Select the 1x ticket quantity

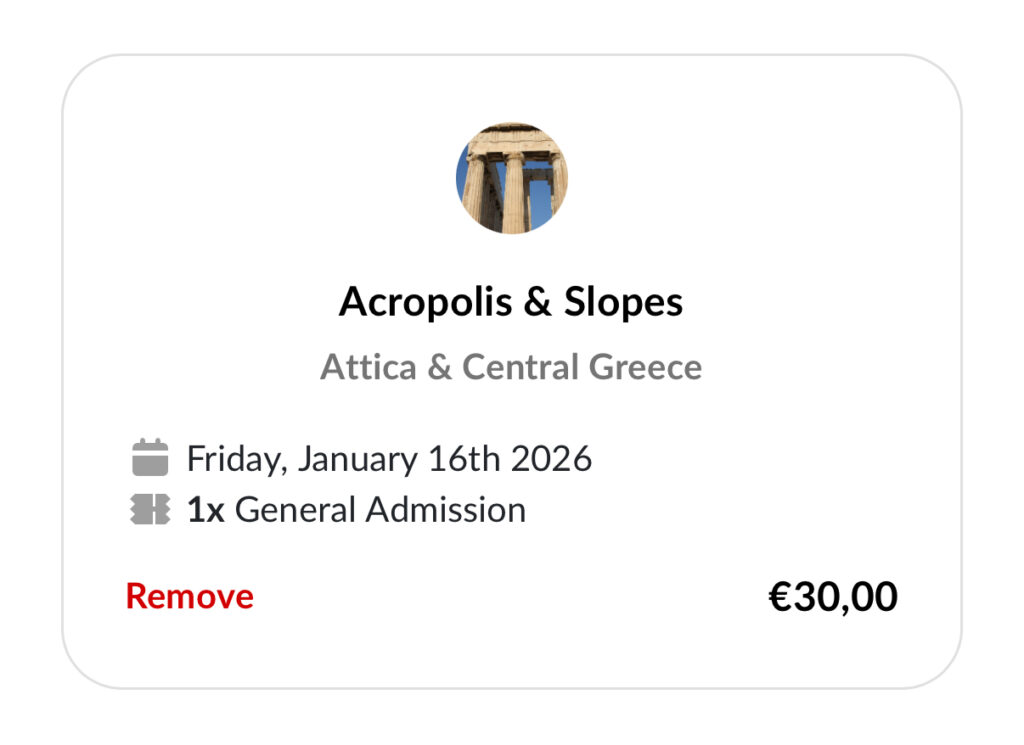(x=205, y=510)
